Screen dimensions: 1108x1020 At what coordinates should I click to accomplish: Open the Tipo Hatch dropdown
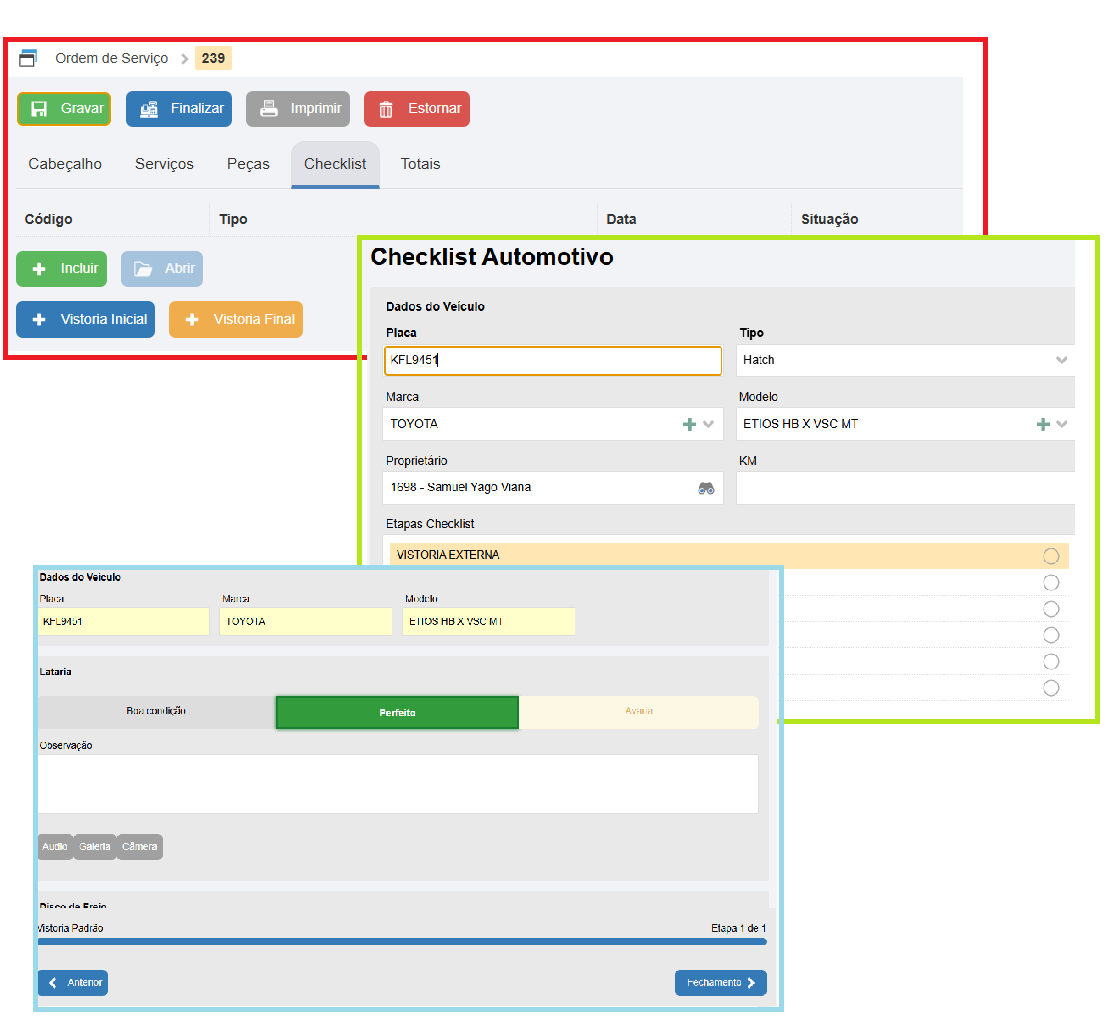[1061, 360]
